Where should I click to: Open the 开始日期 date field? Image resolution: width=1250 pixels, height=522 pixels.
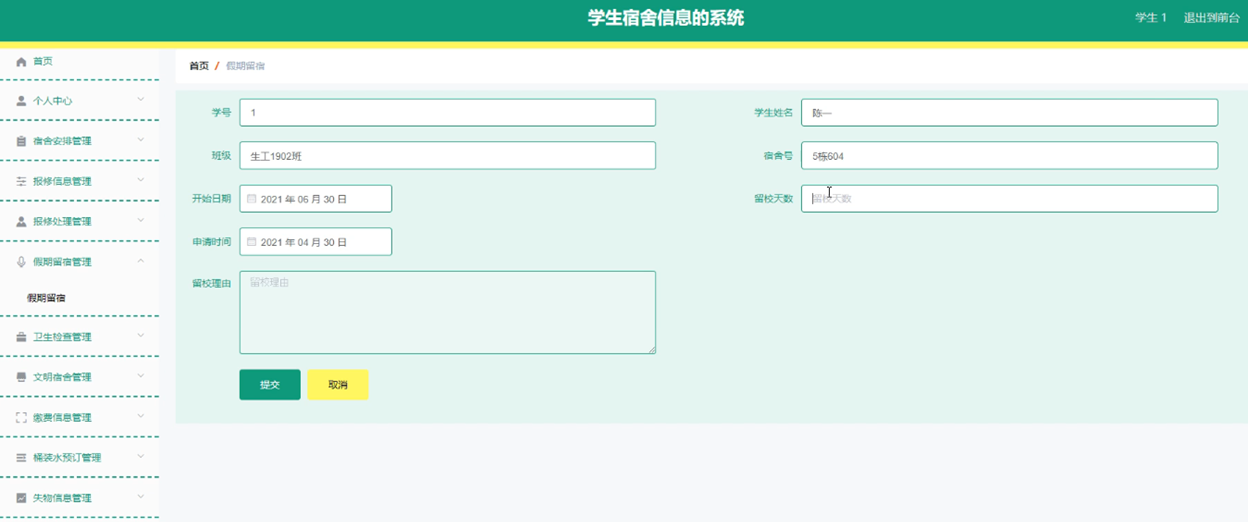coord(315,199)
